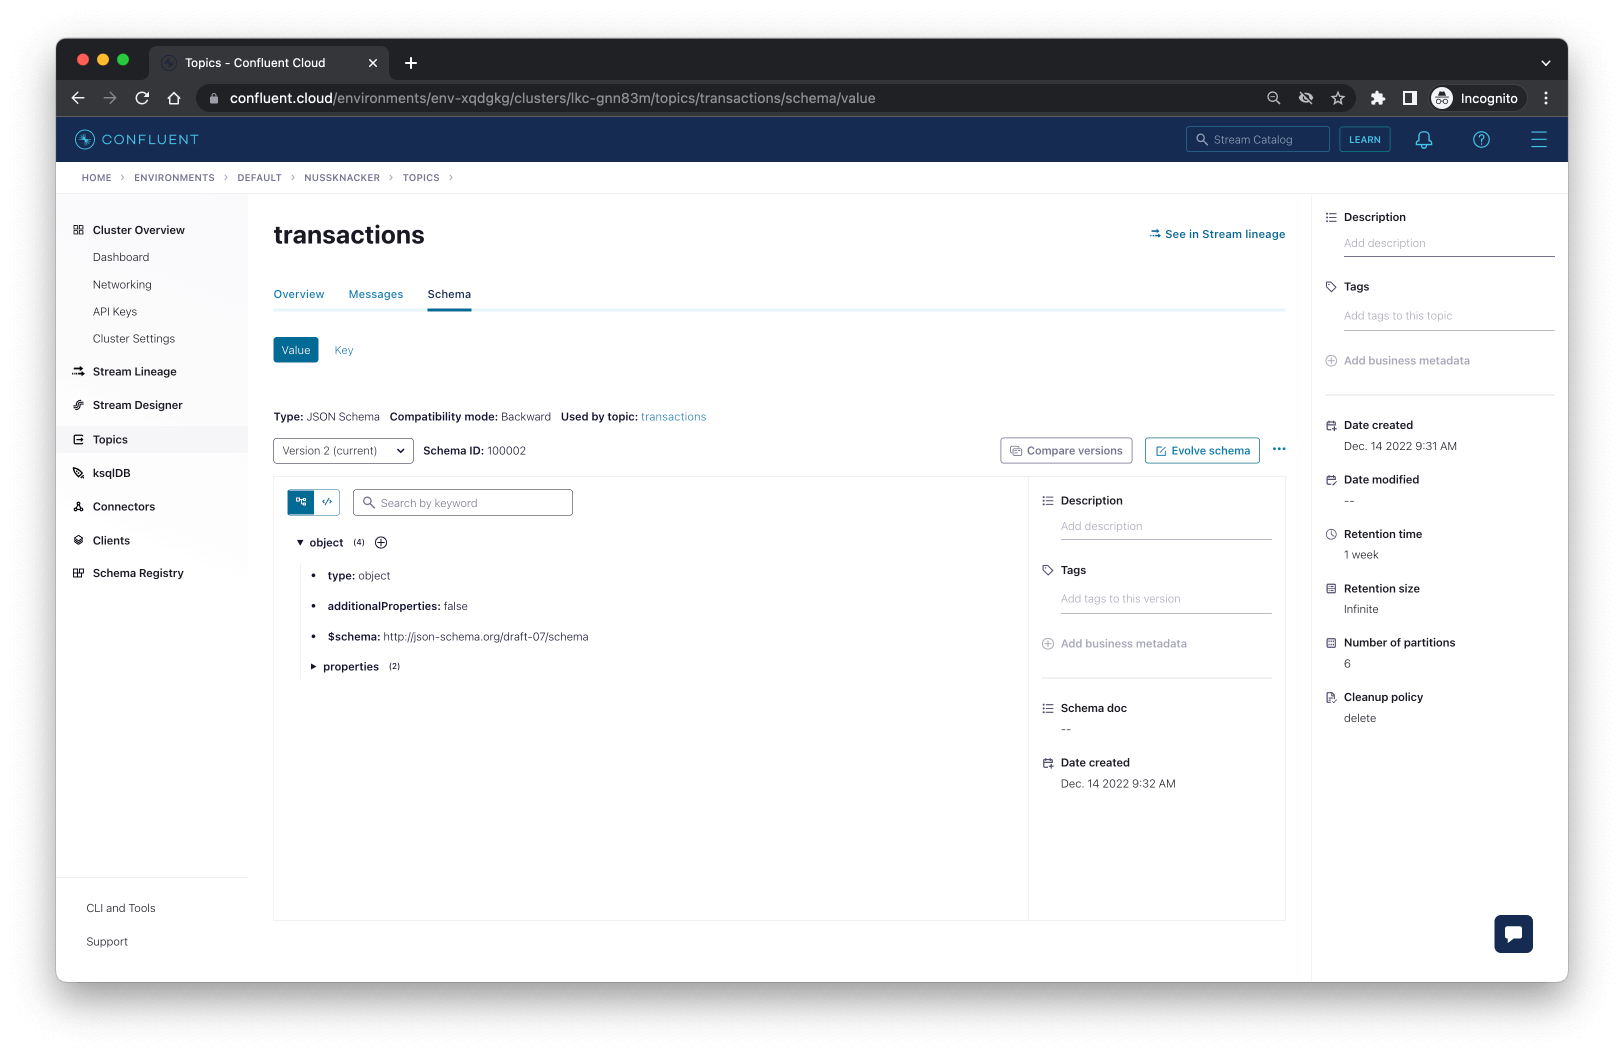Open the Version 2 (current) dropdown
This screenshot has width=1624, height=1056.
tap(343, 451)
